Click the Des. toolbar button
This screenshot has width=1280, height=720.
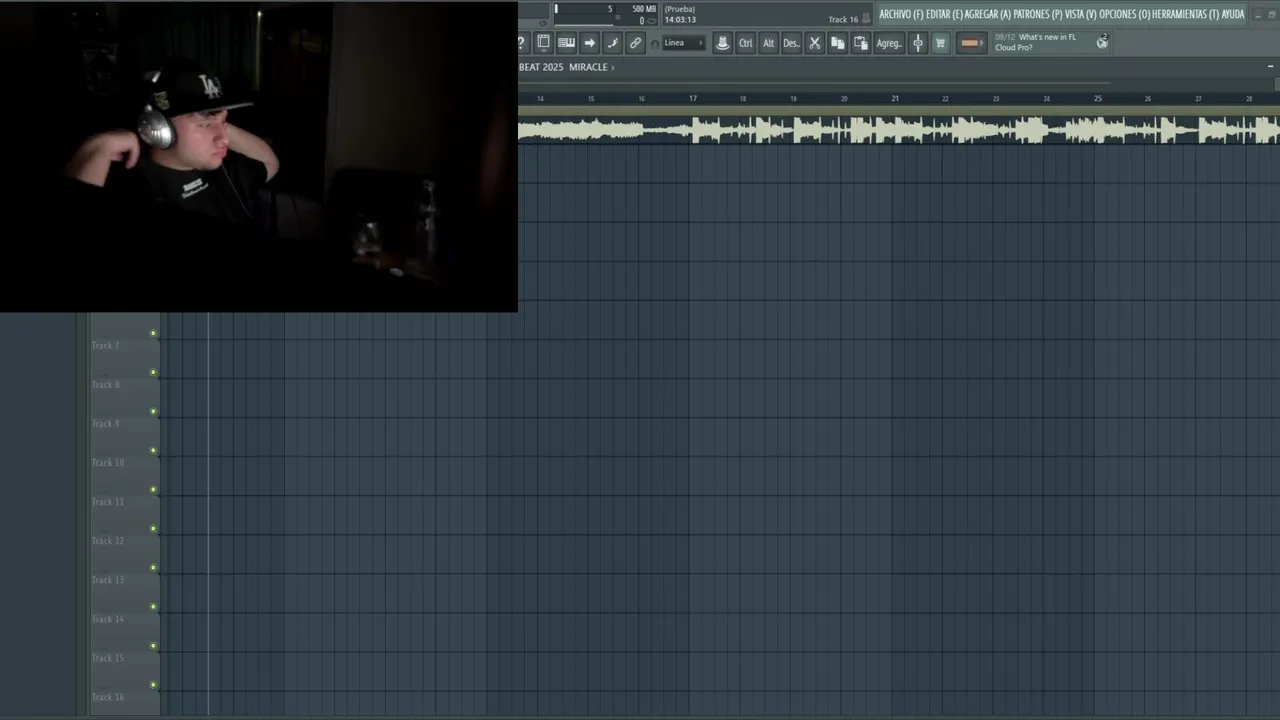point(791,42)
